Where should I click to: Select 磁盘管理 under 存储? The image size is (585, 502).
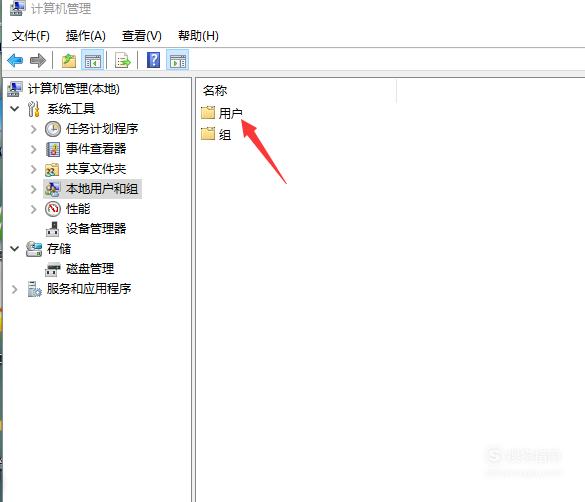coord(90,269)
